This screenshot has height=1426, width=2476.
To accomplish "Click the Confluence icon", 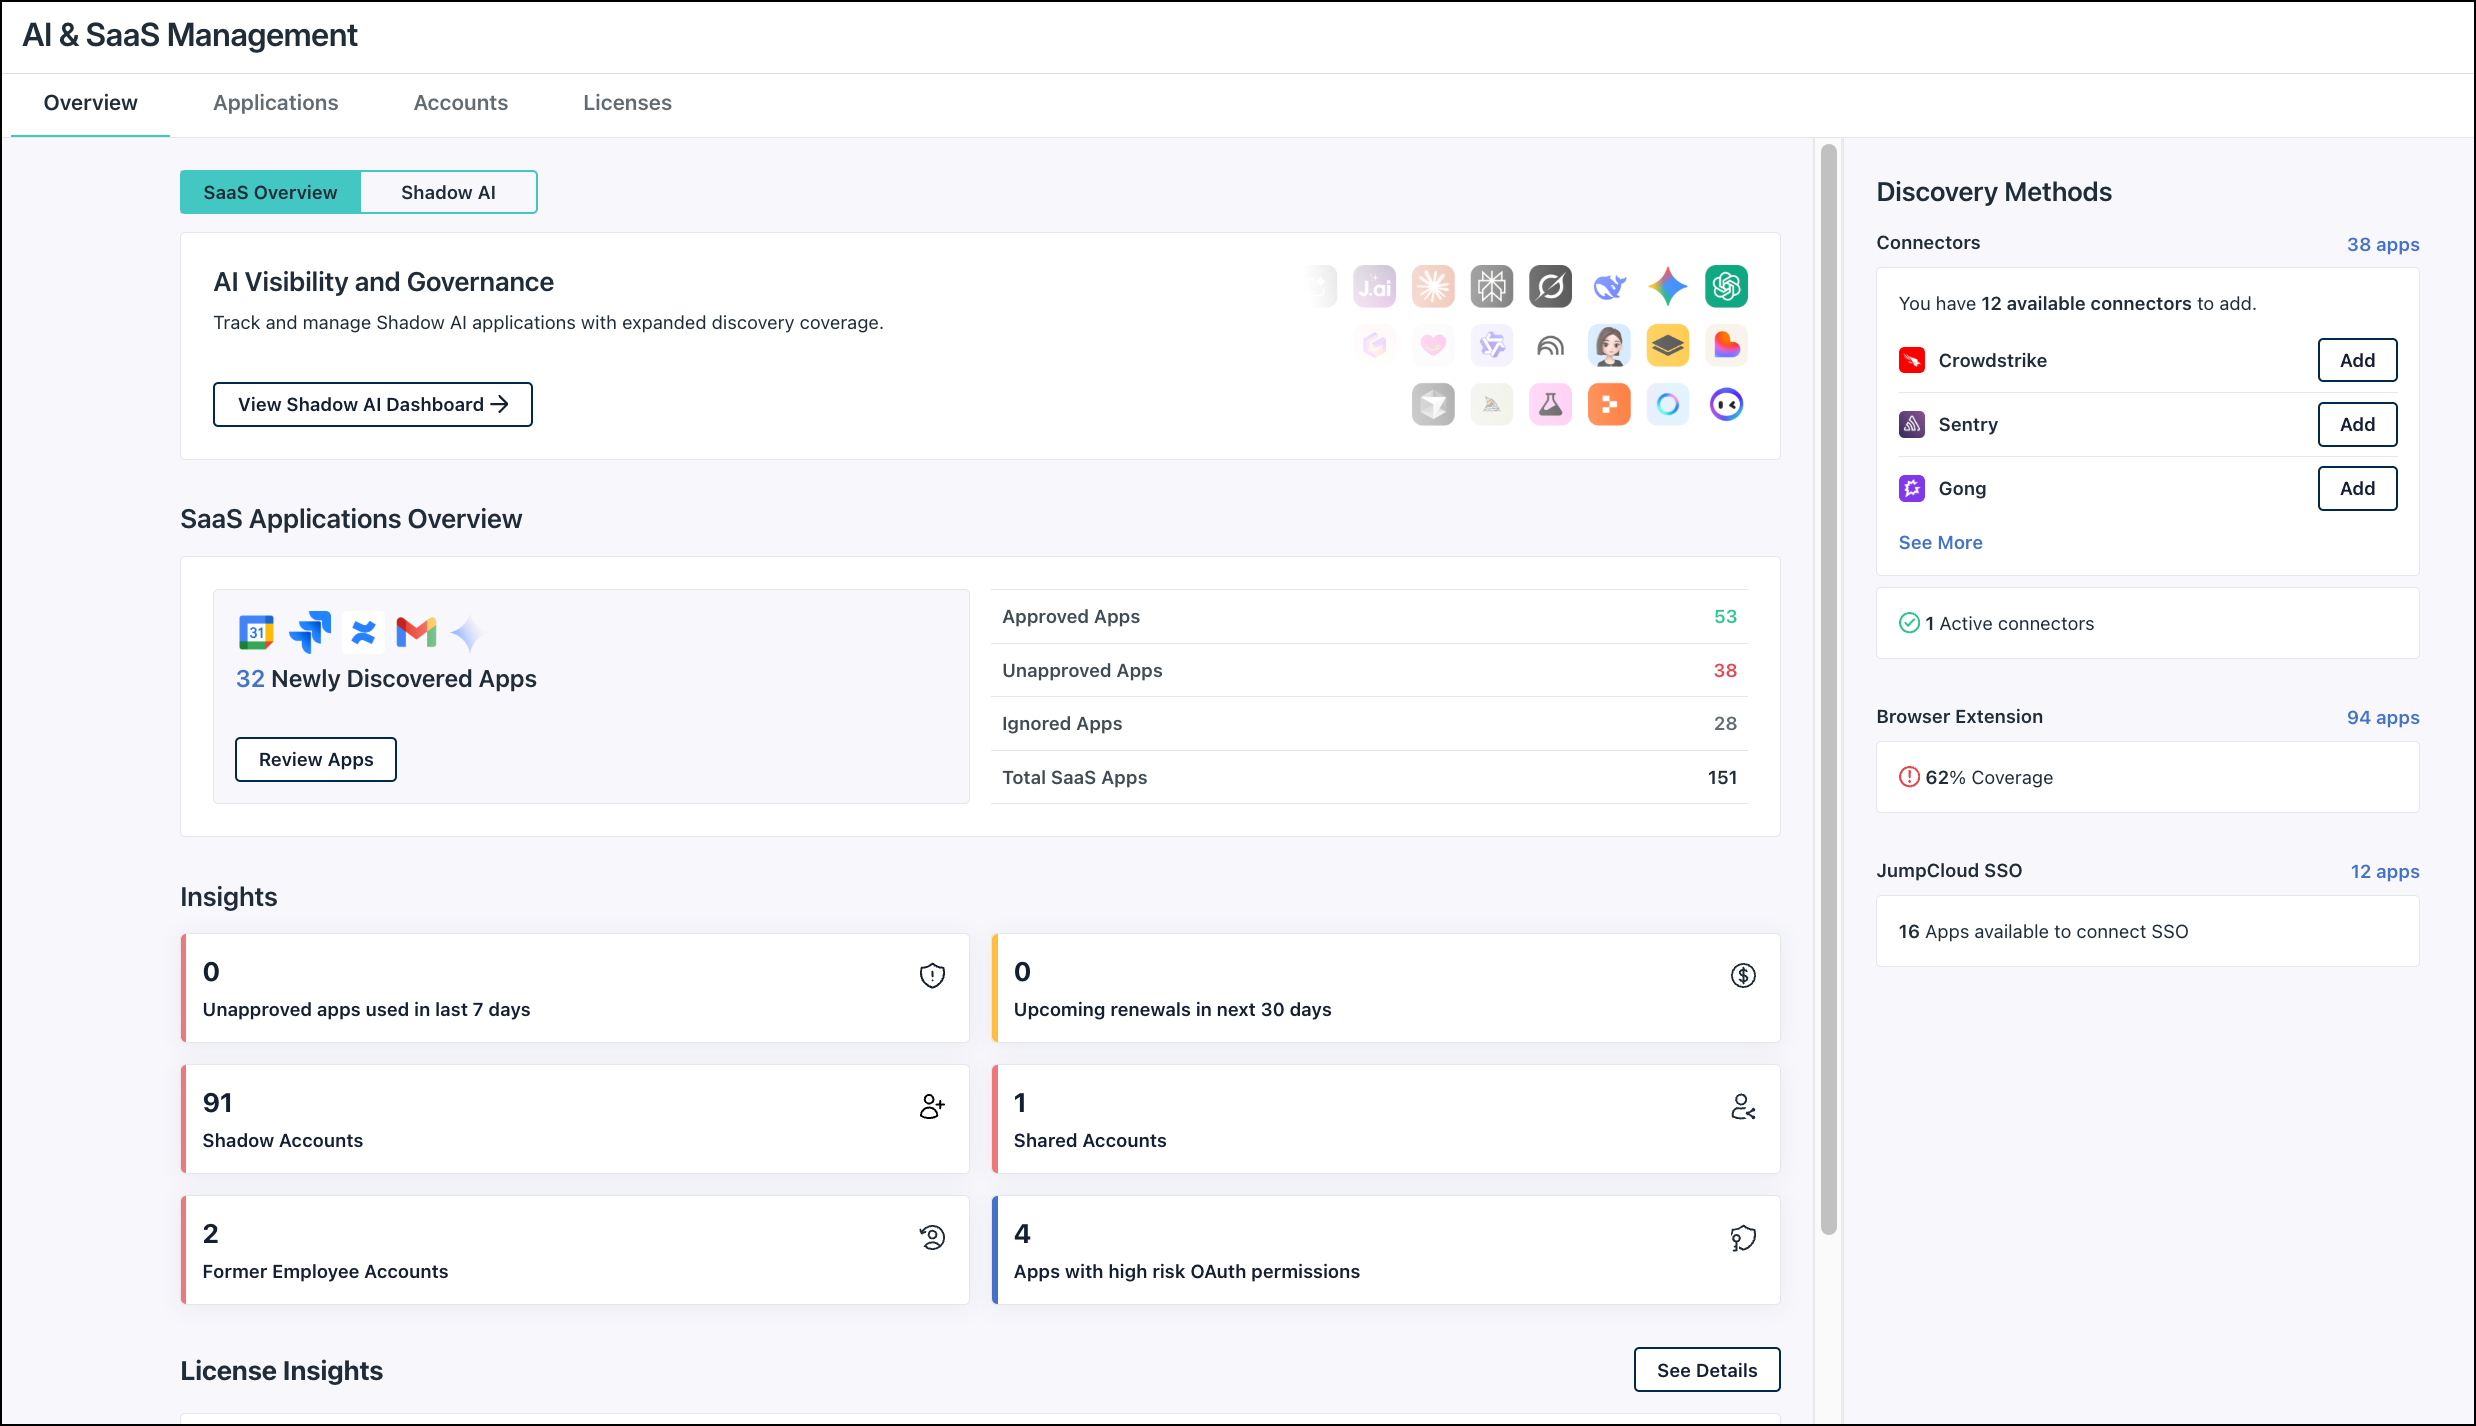I will (363, 632).
